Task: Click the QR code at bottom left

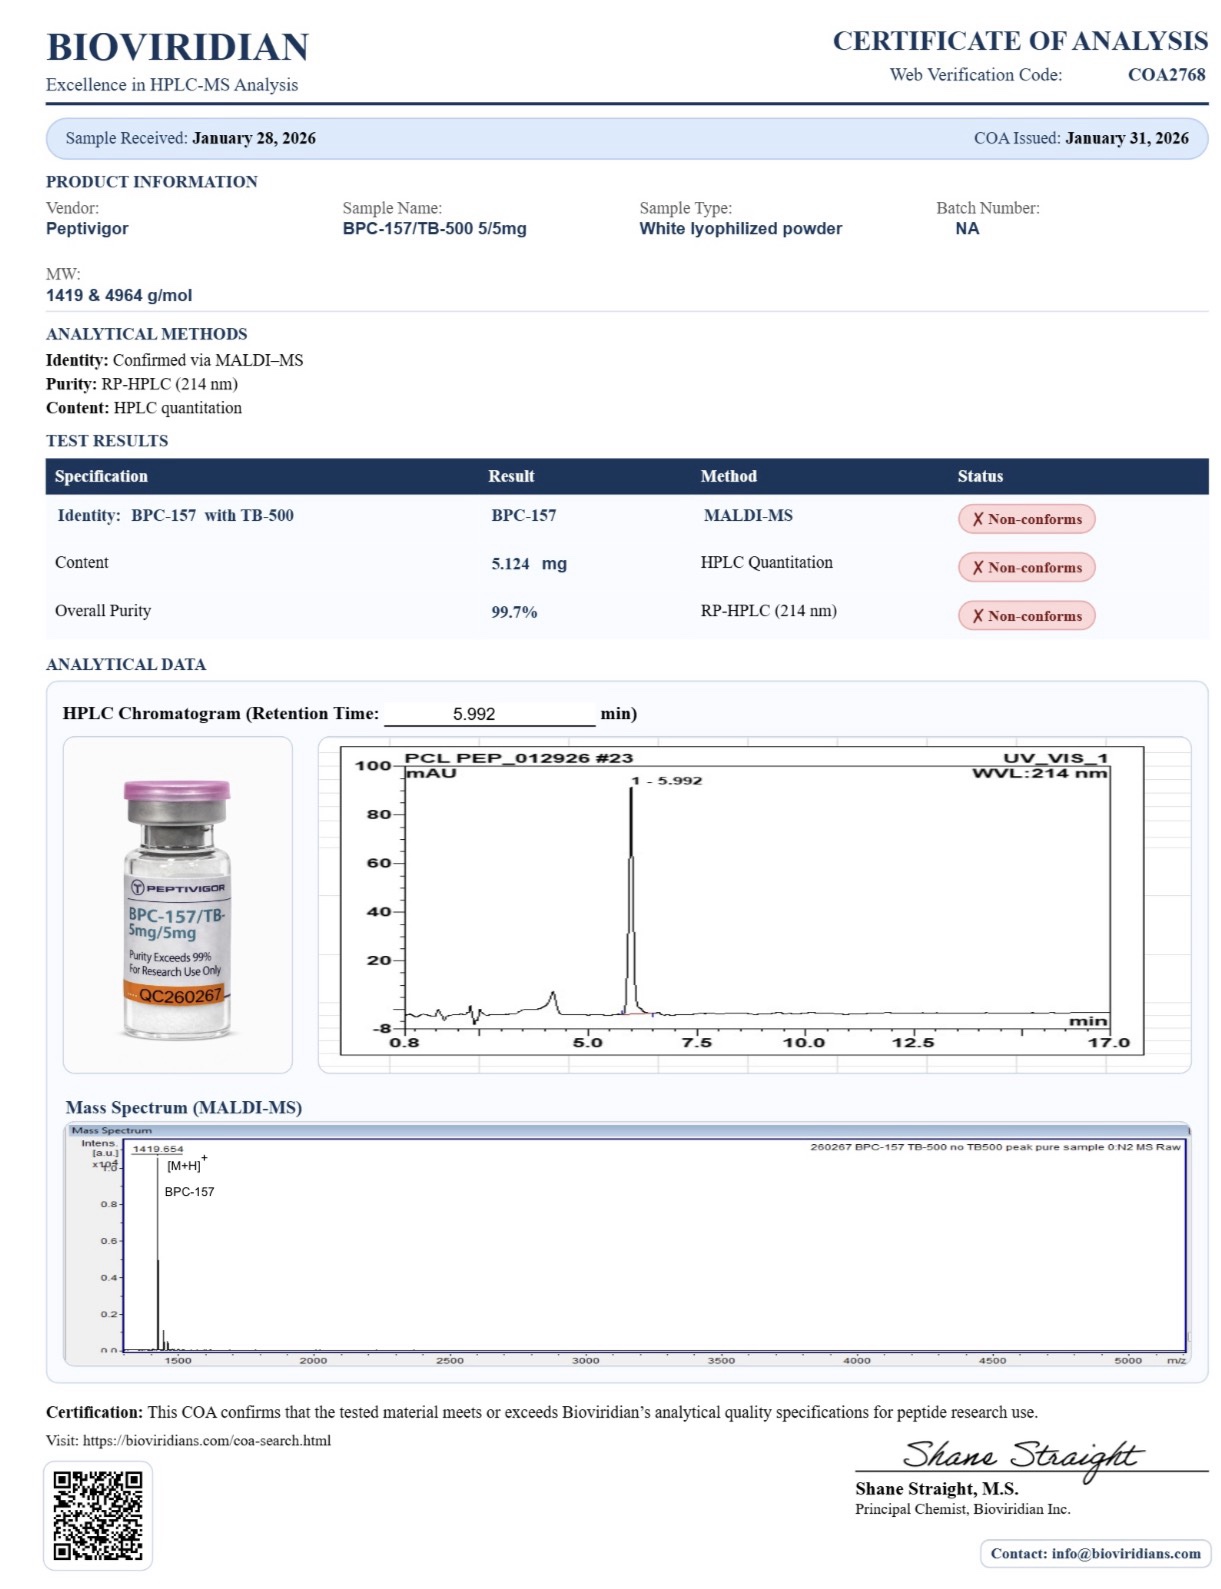Action: (x=98, y=1515)
